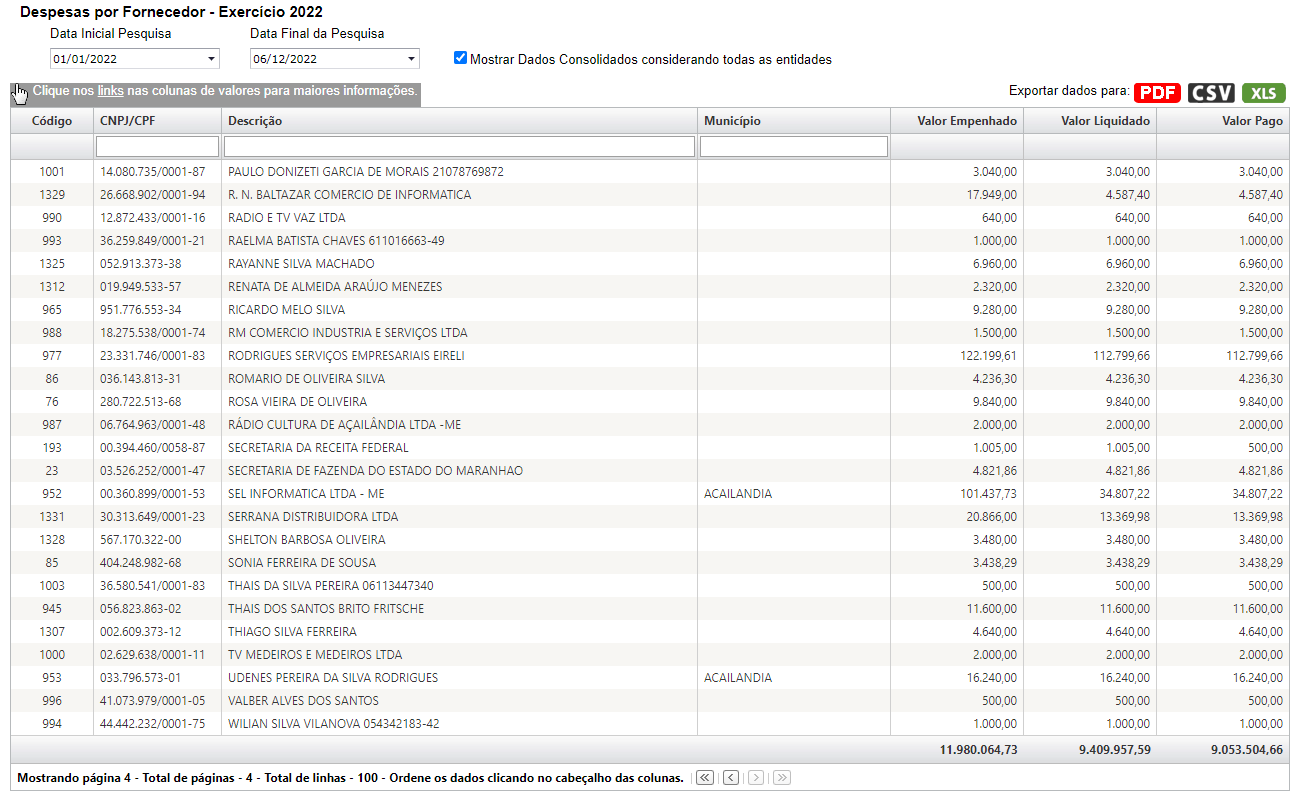
Task: Select row TV MEDEIROS E MEDEIROS LTDA
Action: pos(650,655)
